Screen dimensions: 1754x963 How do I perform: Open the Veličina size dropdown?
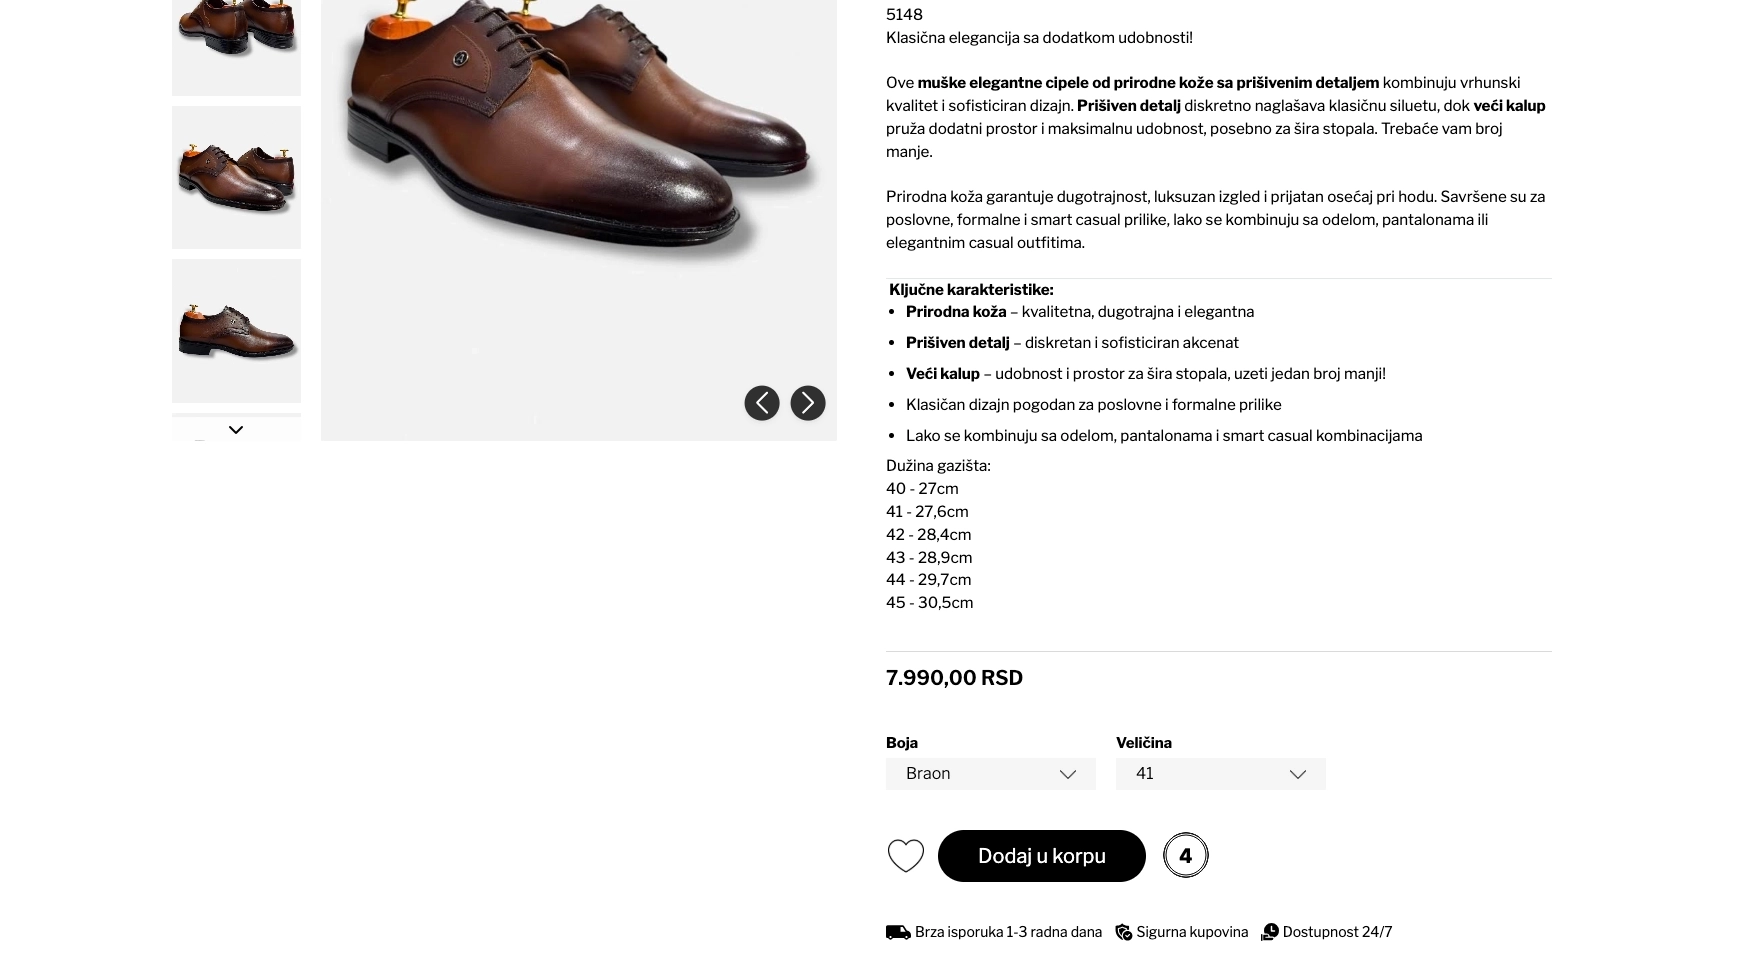1220,774
